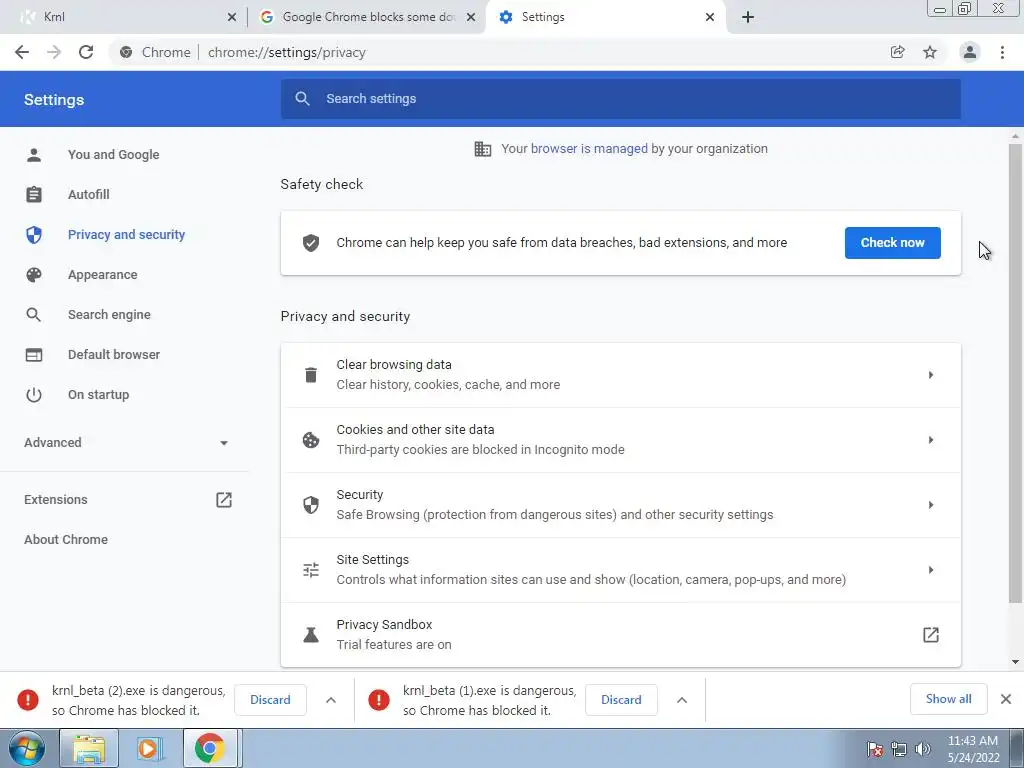This screenshot has height=768, width=1024.
Task: Click the shield icon beside Privacy and security
Action: (x=34, y=234)
